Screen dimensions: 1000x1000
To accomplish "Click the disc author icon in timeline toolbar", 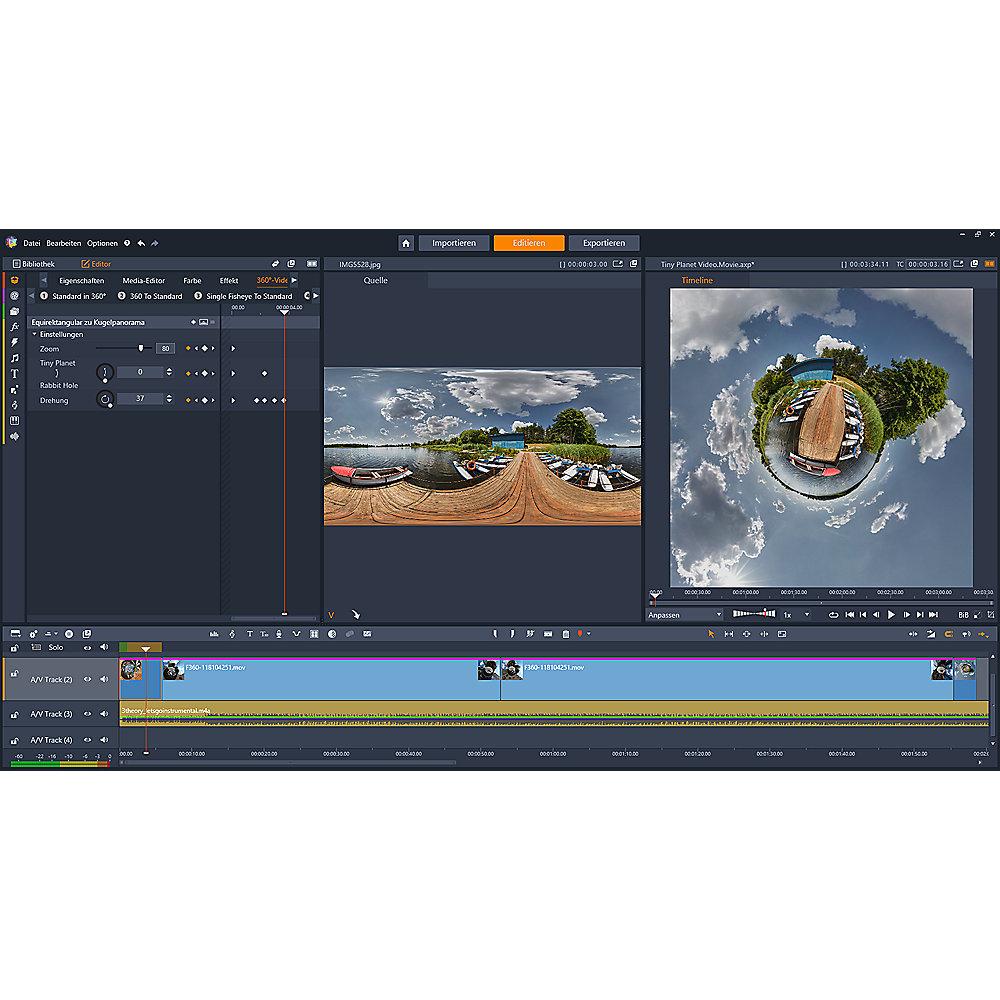I will click(69, 634).
